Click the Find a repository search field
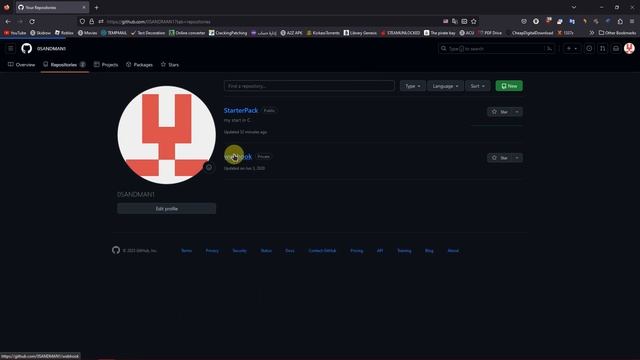The width and height of the screenshot is (640, 360). (309, 86)
